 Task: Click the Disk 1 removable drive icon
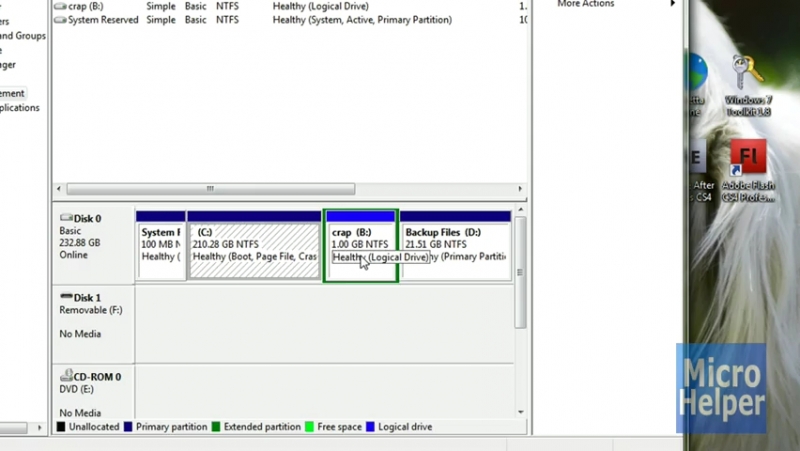click(66, 297)
